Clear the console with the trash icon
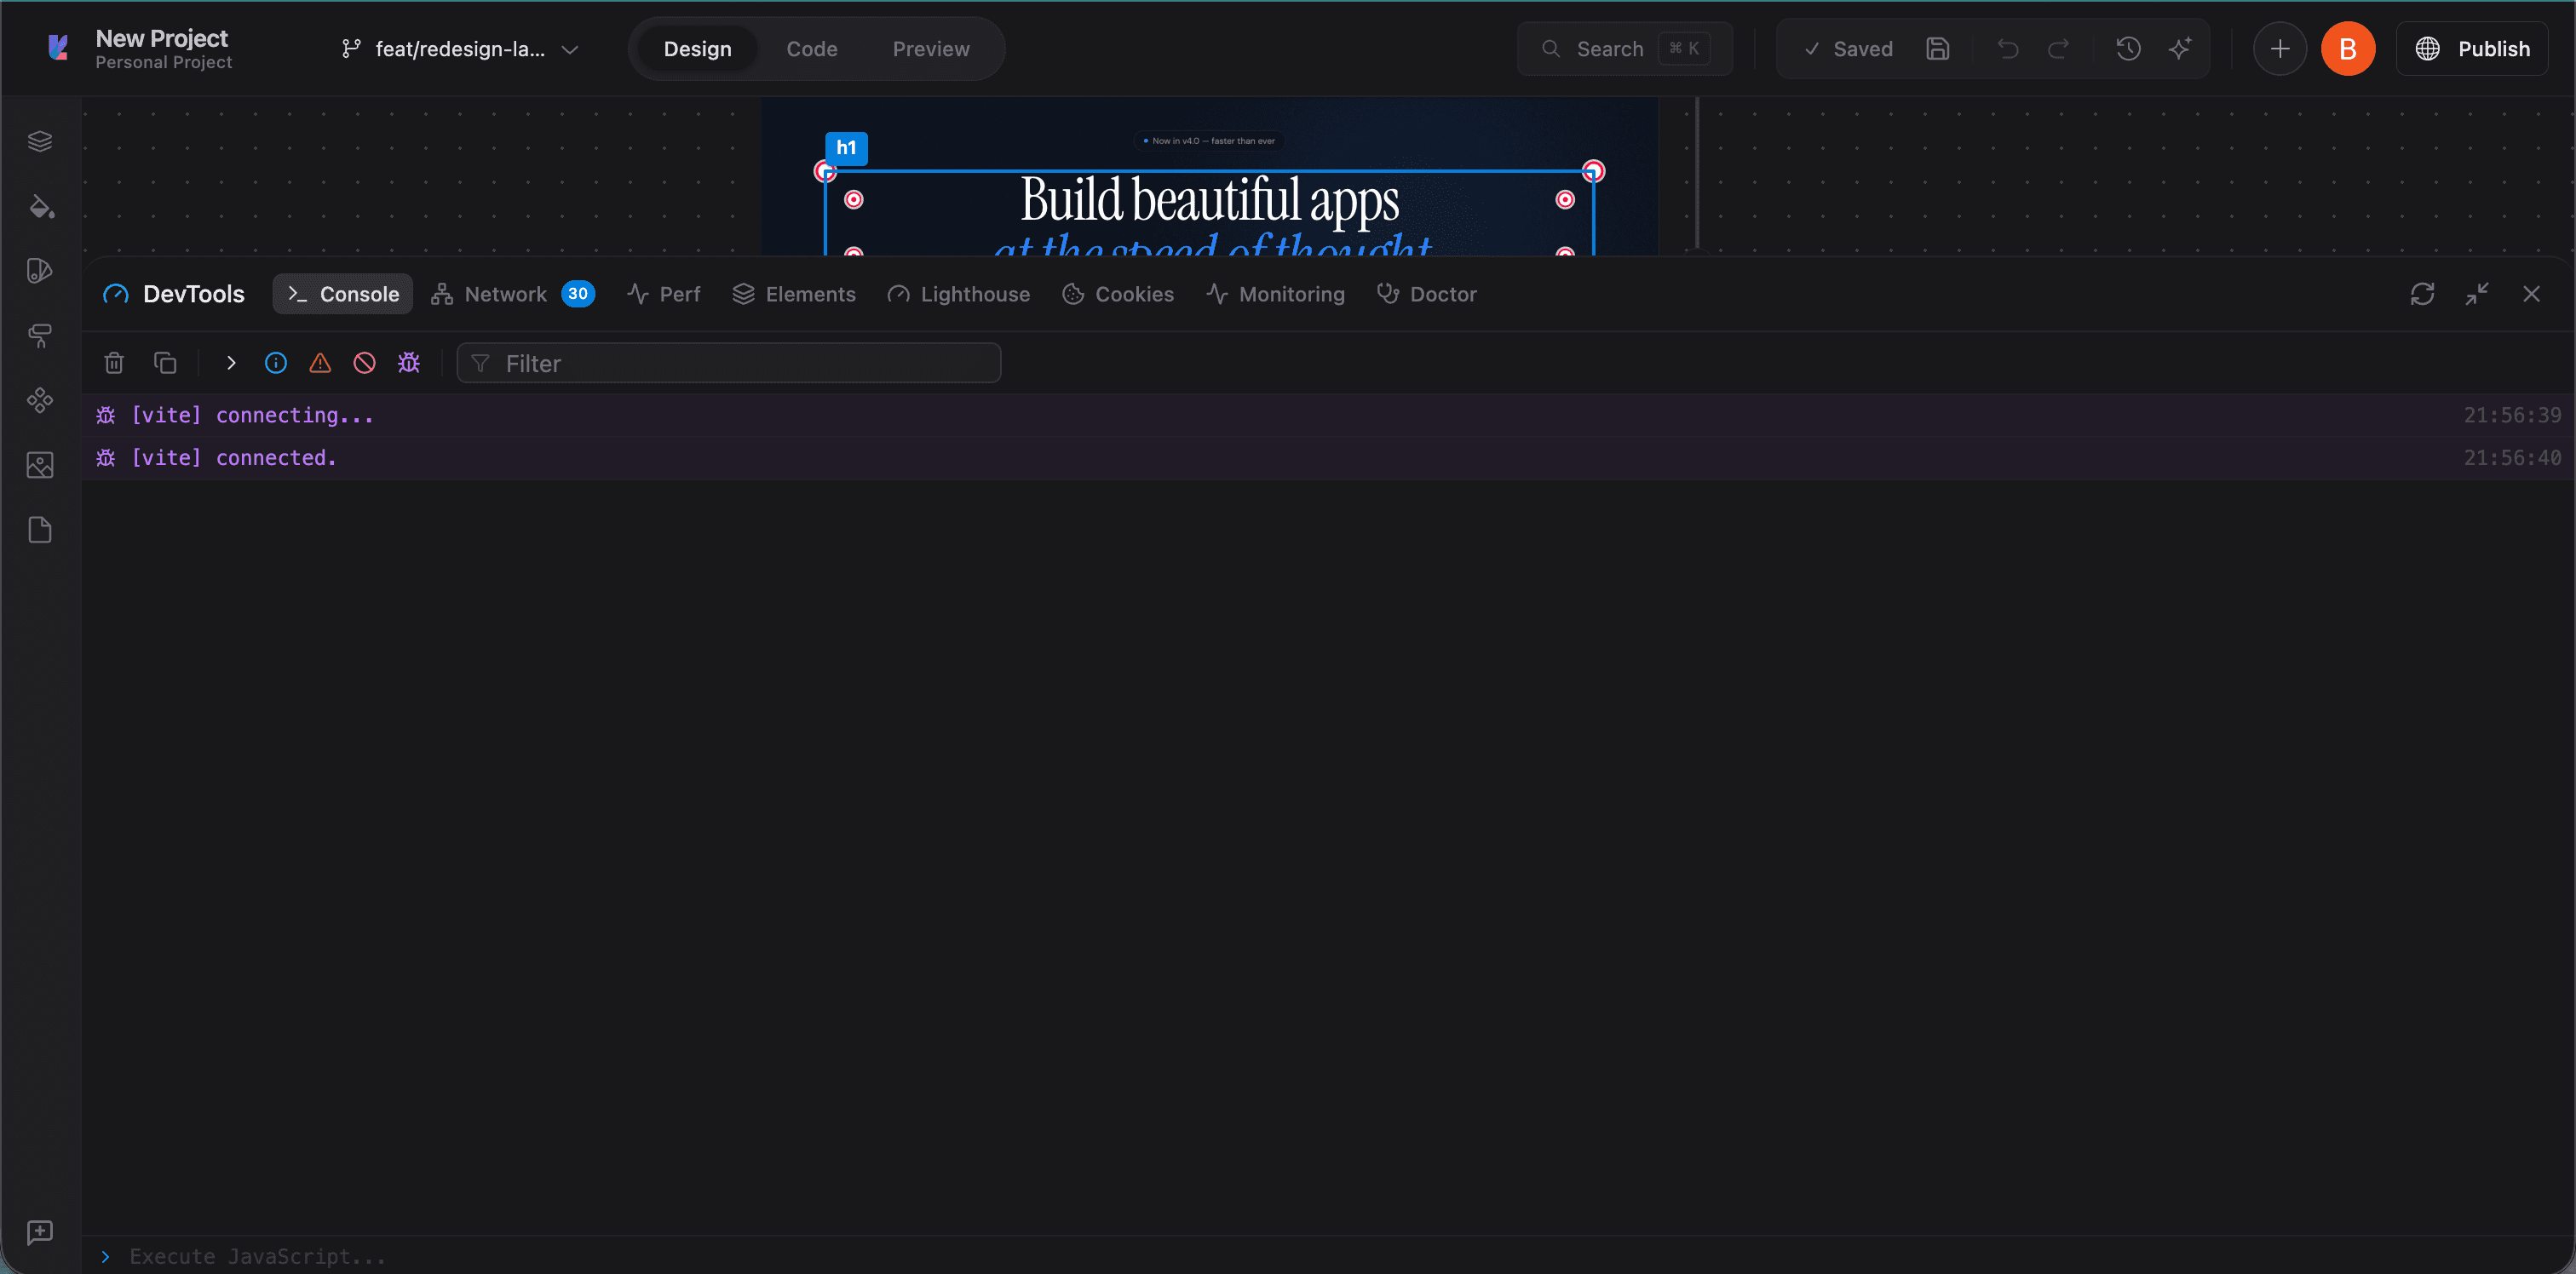The image size is (2576, 1274). (113, 362)
